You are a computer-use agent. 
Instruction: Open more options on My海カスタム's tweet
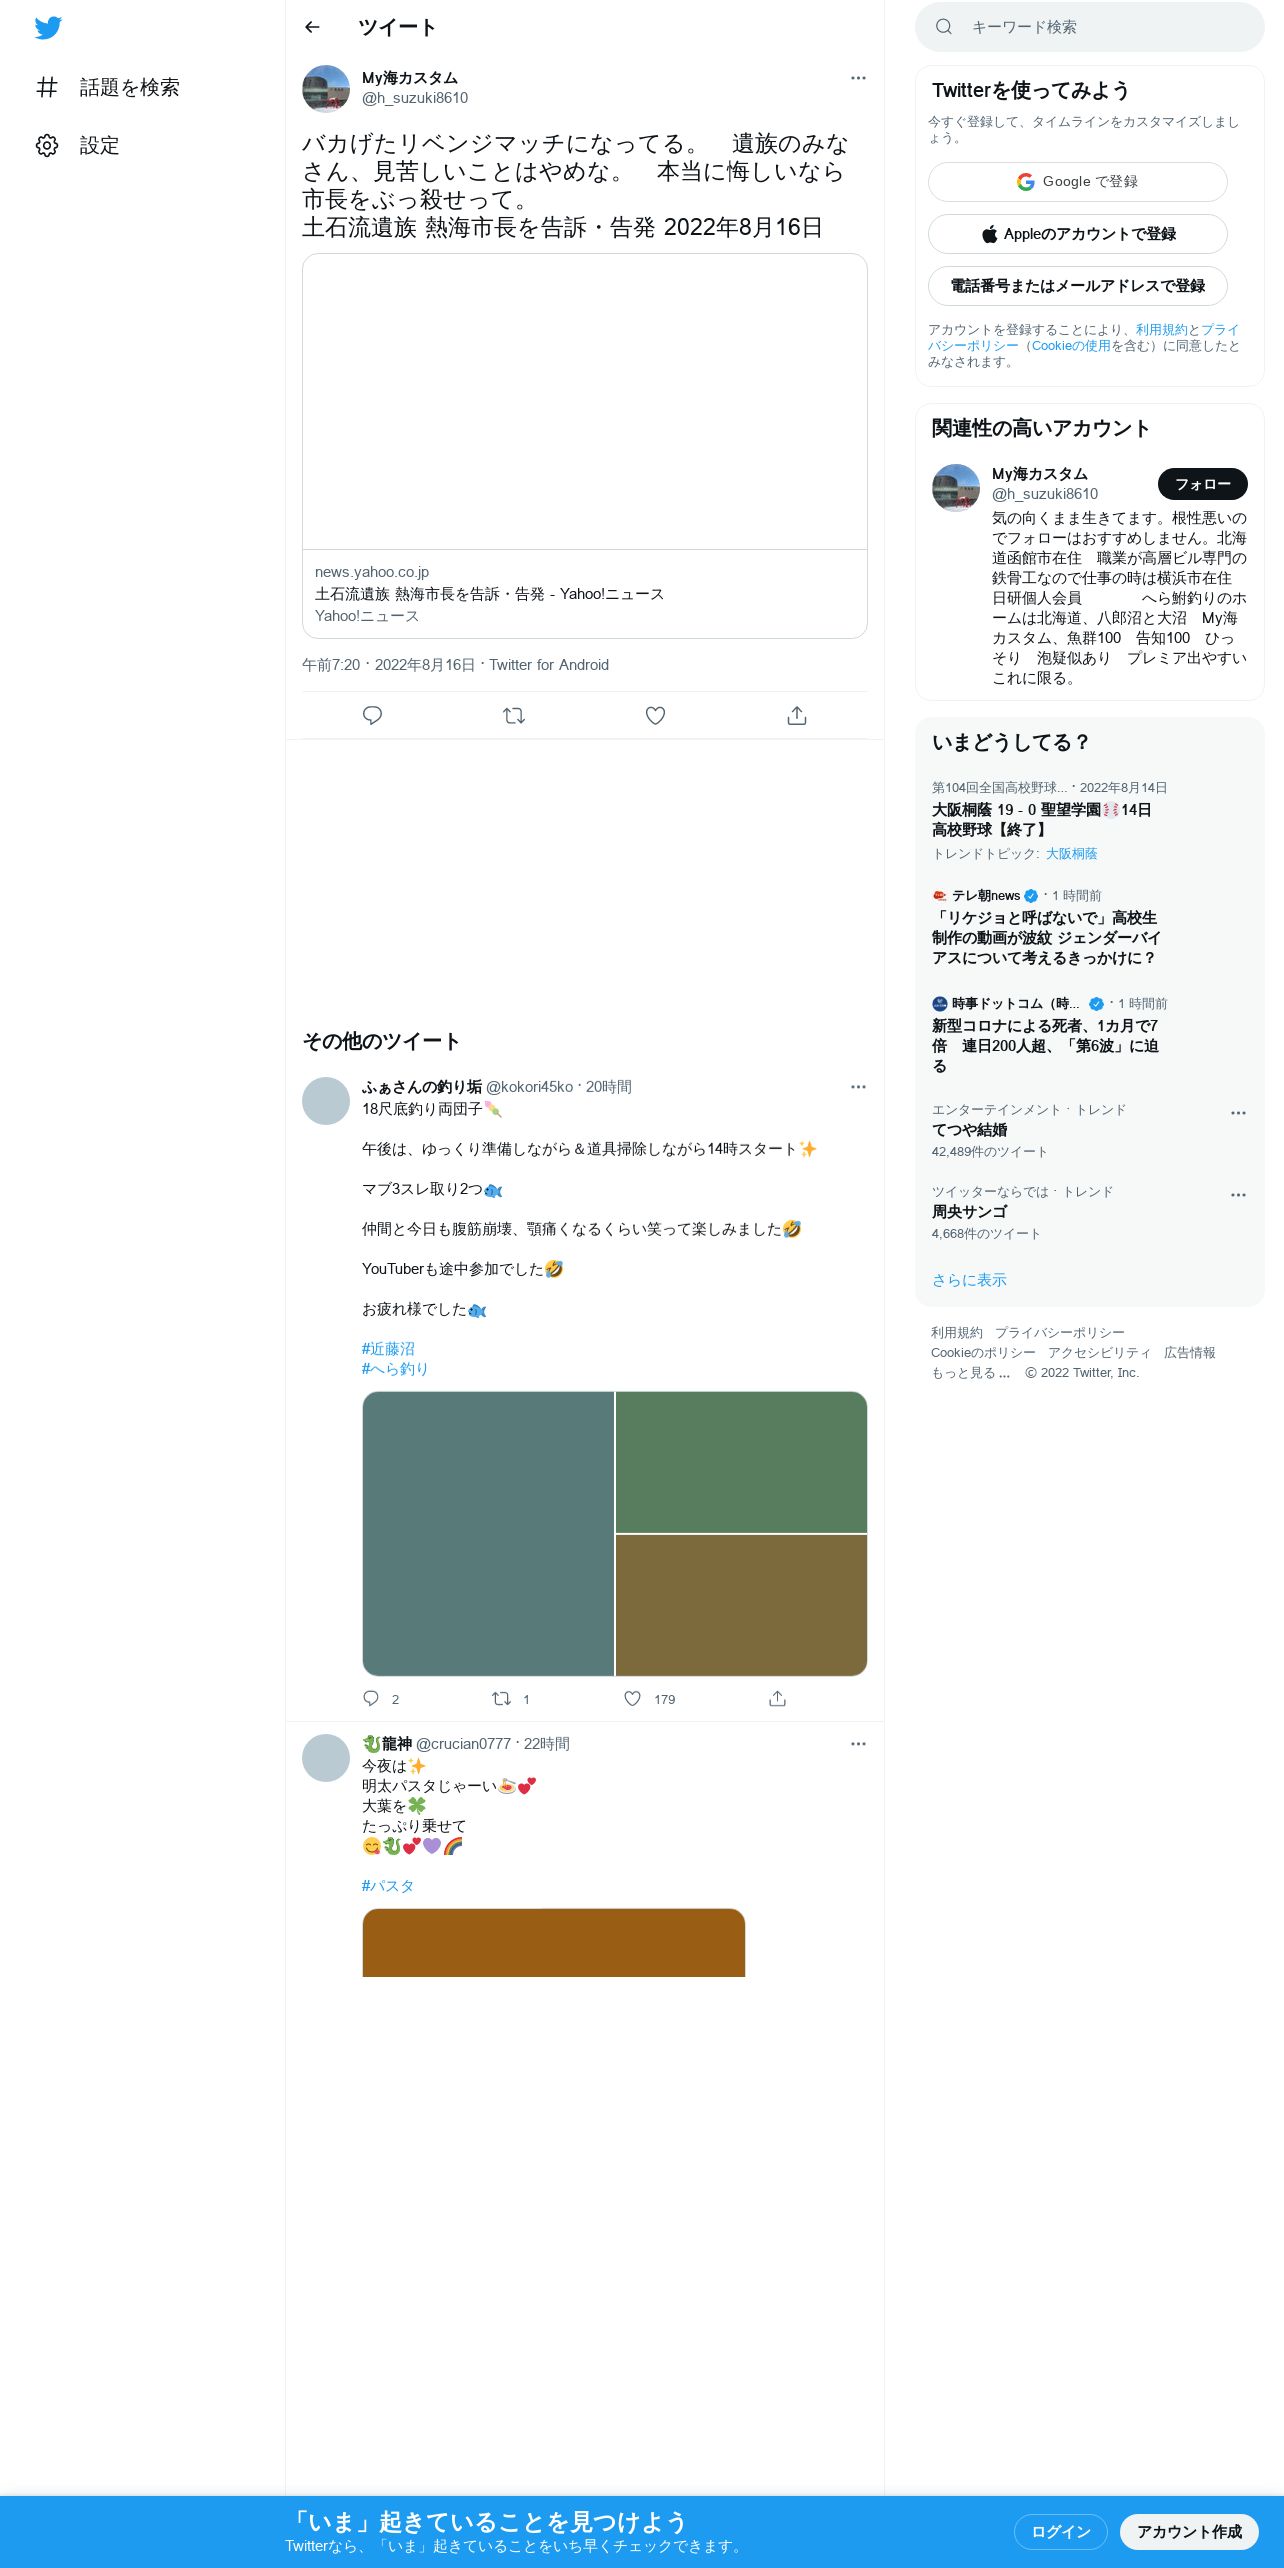(x=858, y=78)
